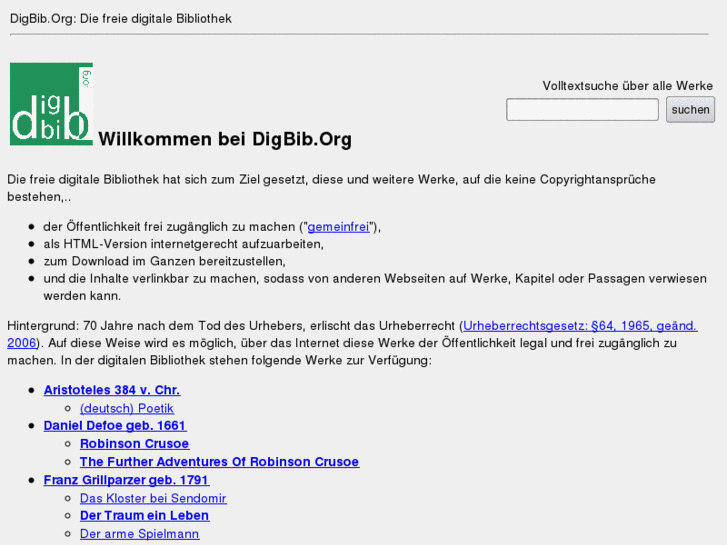Click the green DigBib.org logo image

(x=51, y=104)
